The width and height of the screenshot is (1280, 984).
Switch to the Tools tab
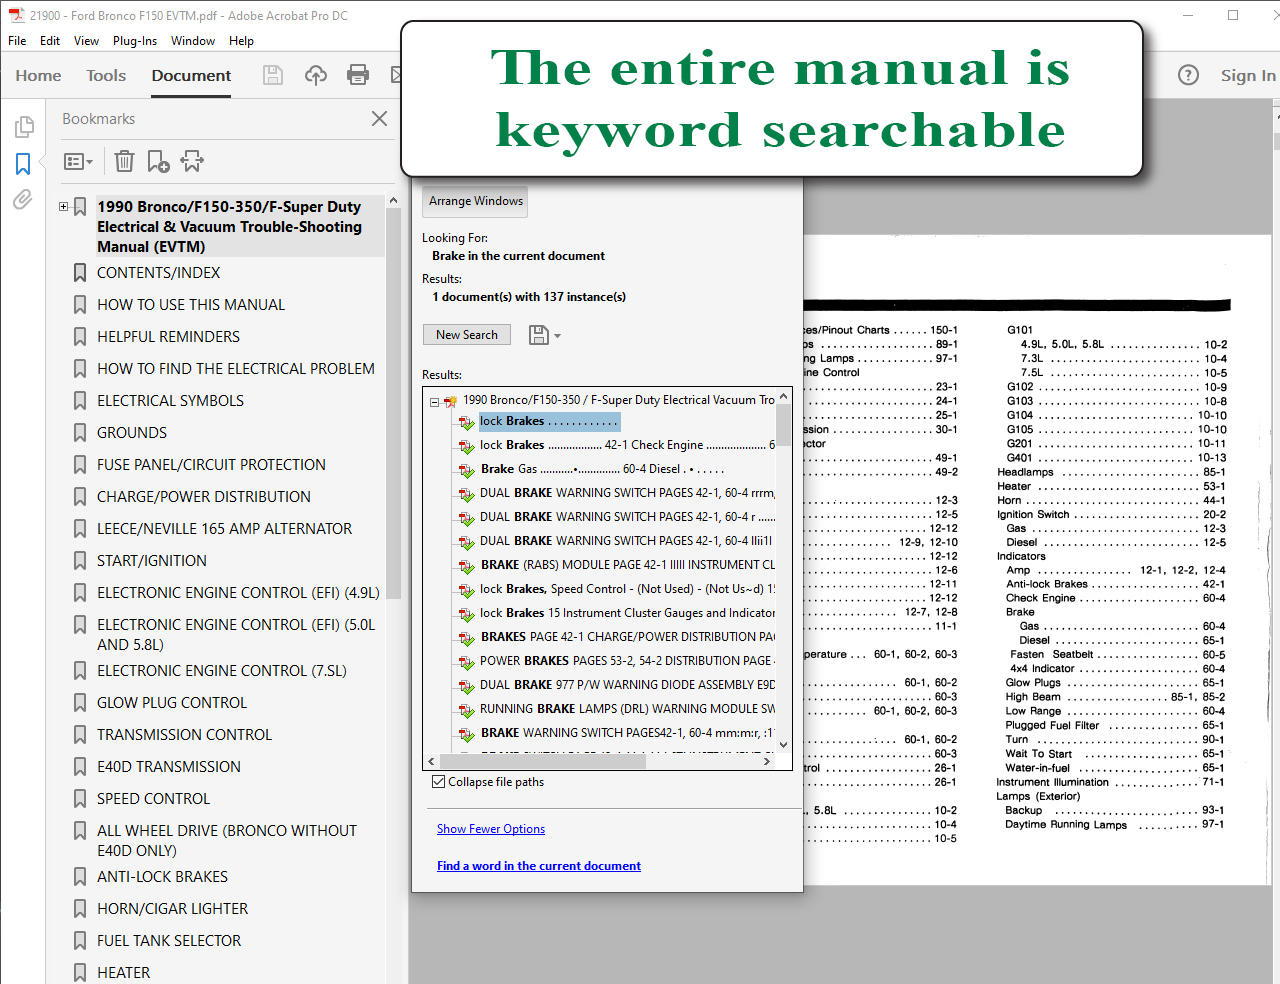click(x=106, y=76)
